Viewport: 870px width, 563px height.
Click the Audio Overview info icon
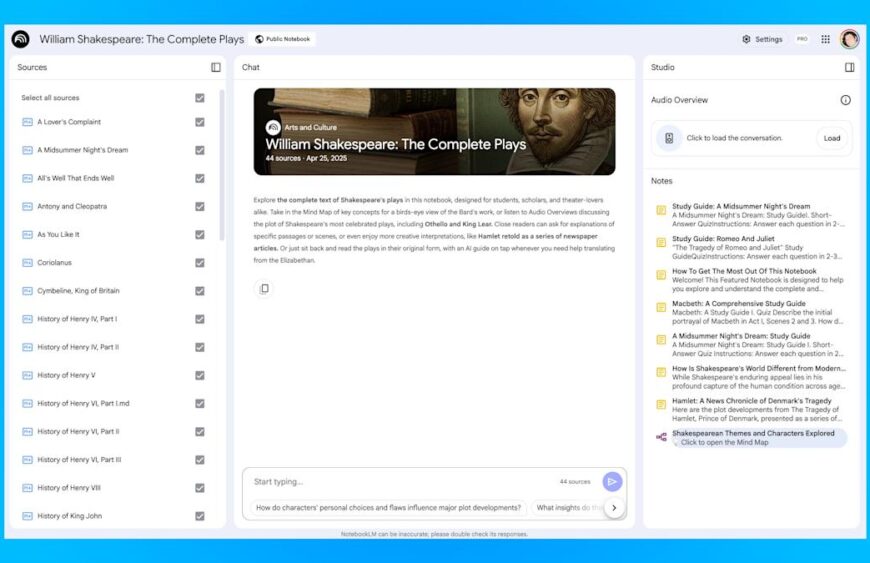coord(846,100)
